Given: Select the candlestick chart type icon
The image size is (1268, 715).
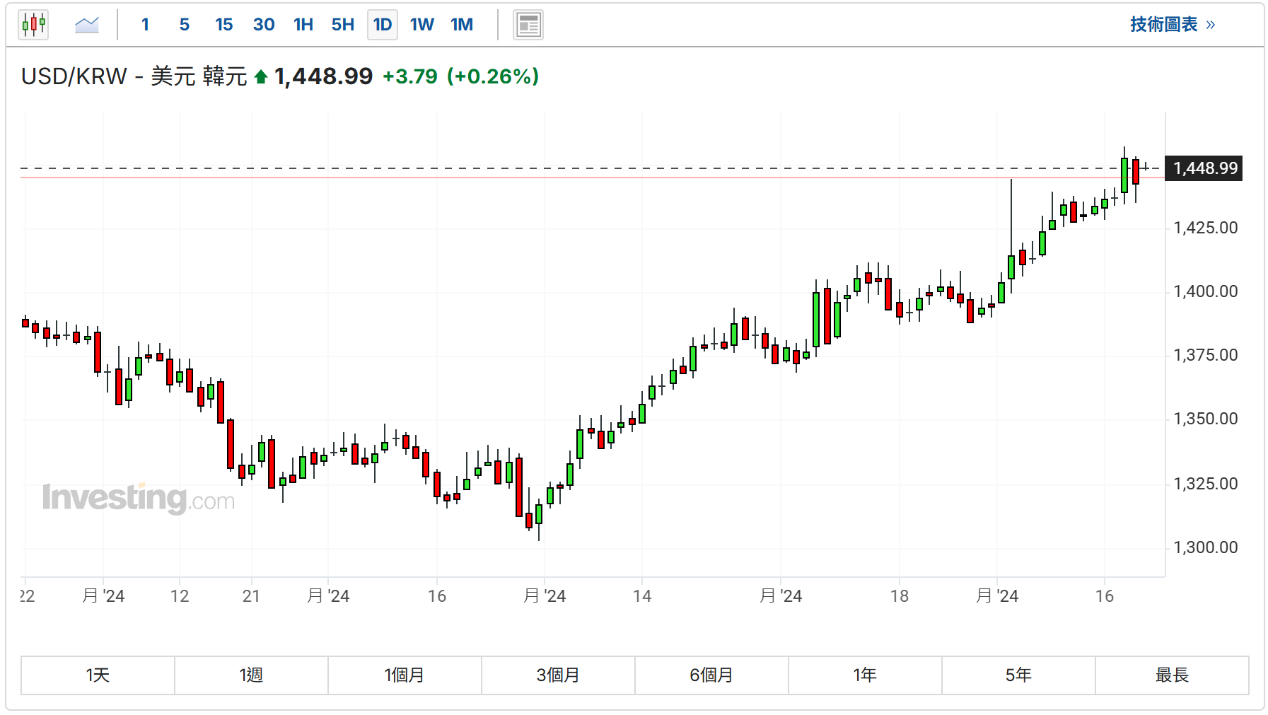Looking at the screenshot, I should click(x=33, y=24).
